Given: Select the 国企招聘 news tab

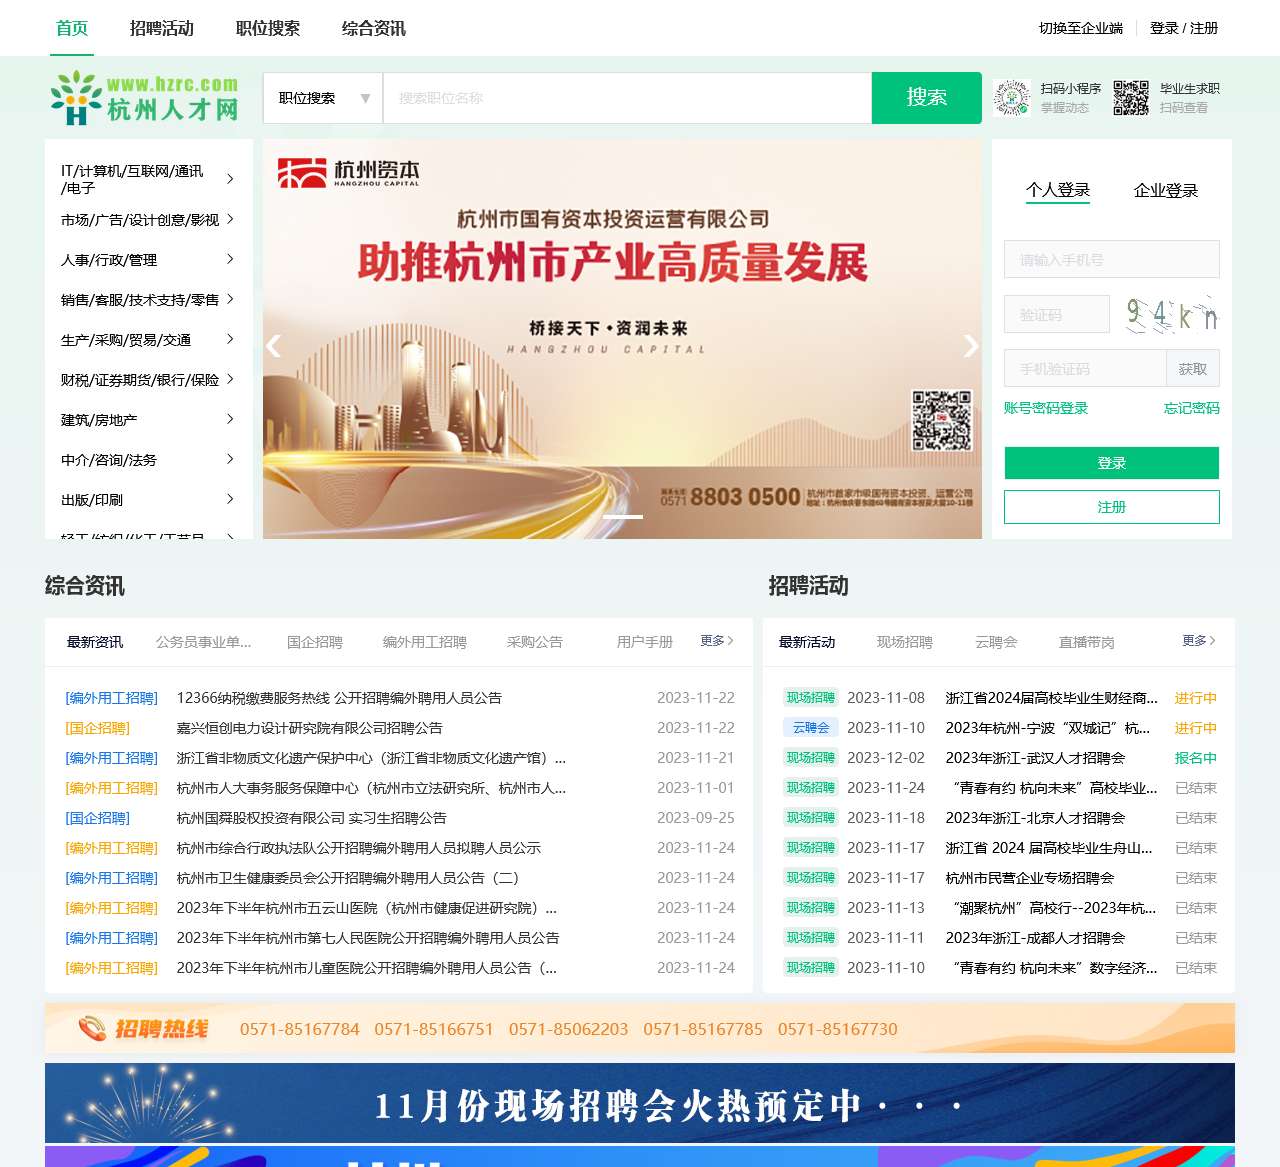Looking at the screenshot, I should click(314, 642).
